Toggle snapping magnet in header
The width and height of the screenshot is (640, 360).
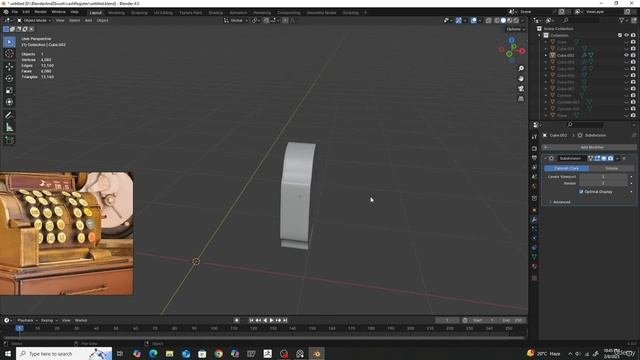tap(266, 20)
